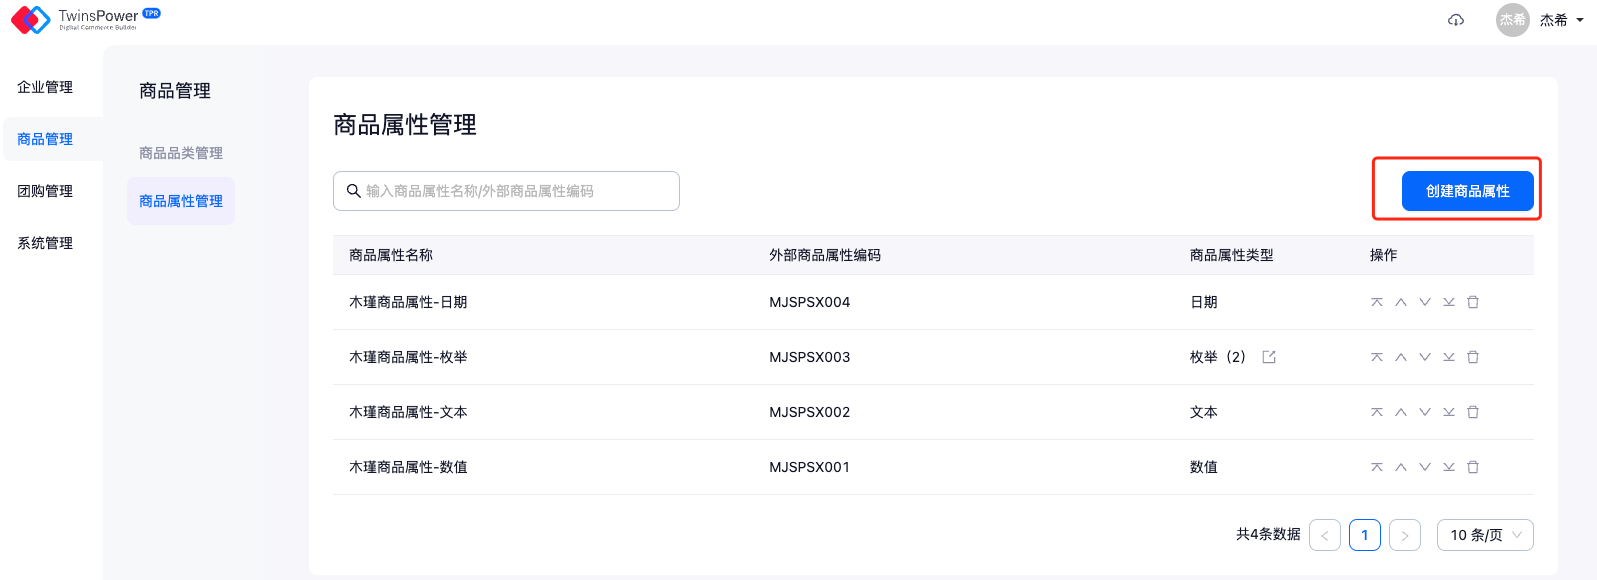Move 木槿商品属性-枚举 row up one position

1401,357
